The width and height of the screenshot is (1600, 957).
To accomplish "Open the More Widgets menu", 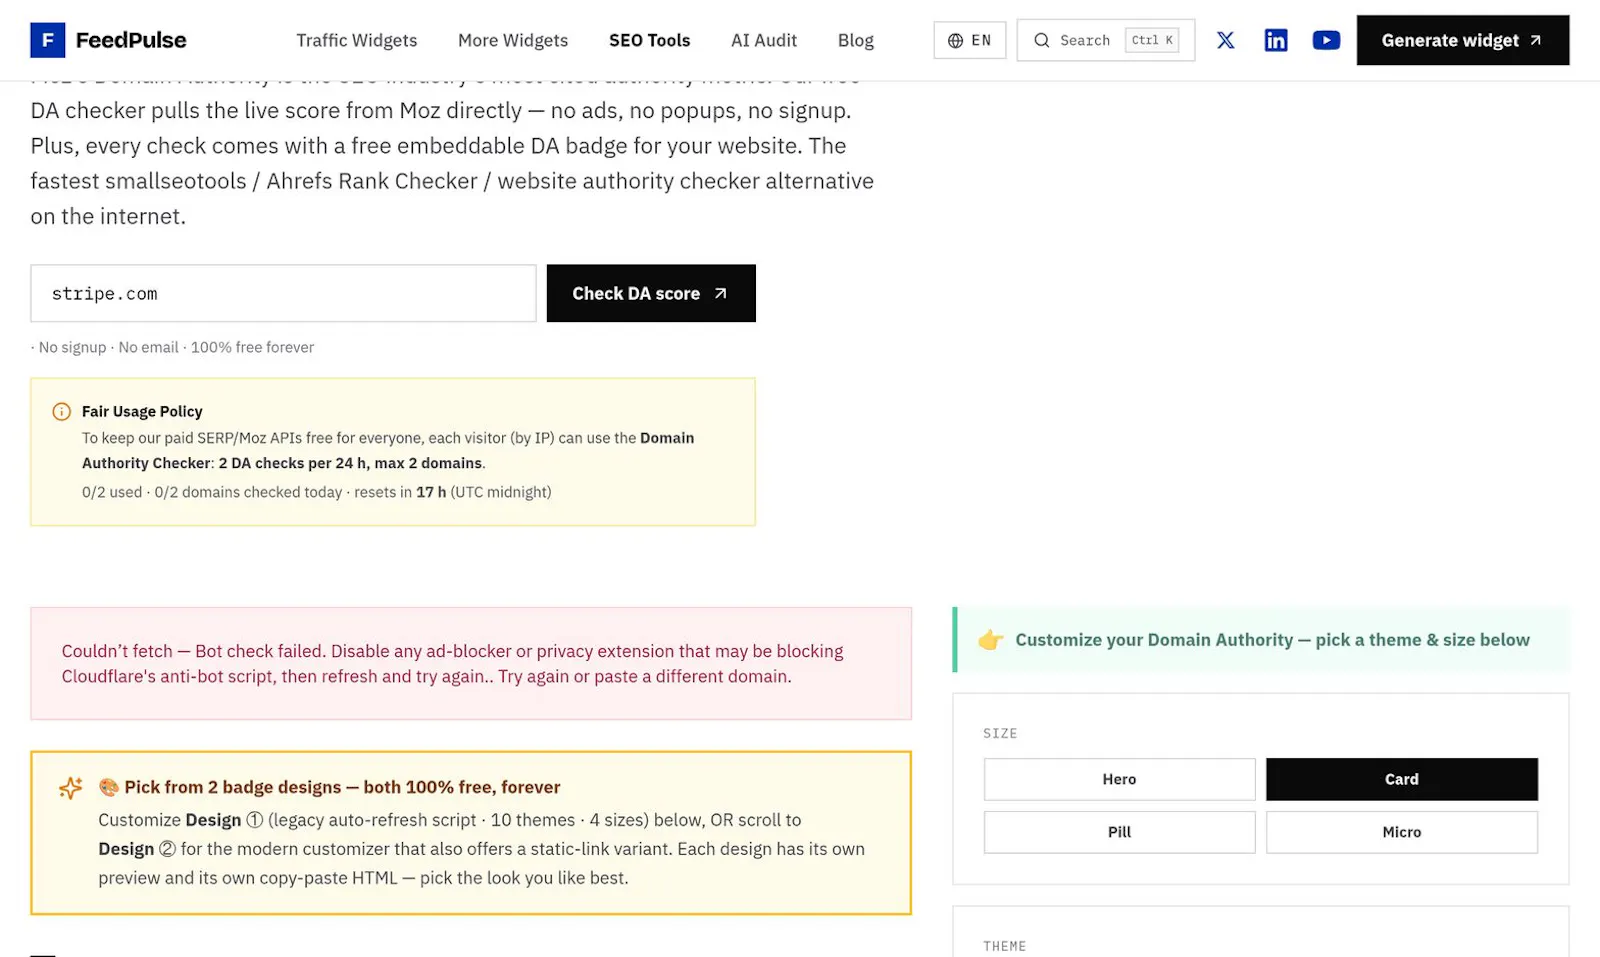I will [513, 40].
